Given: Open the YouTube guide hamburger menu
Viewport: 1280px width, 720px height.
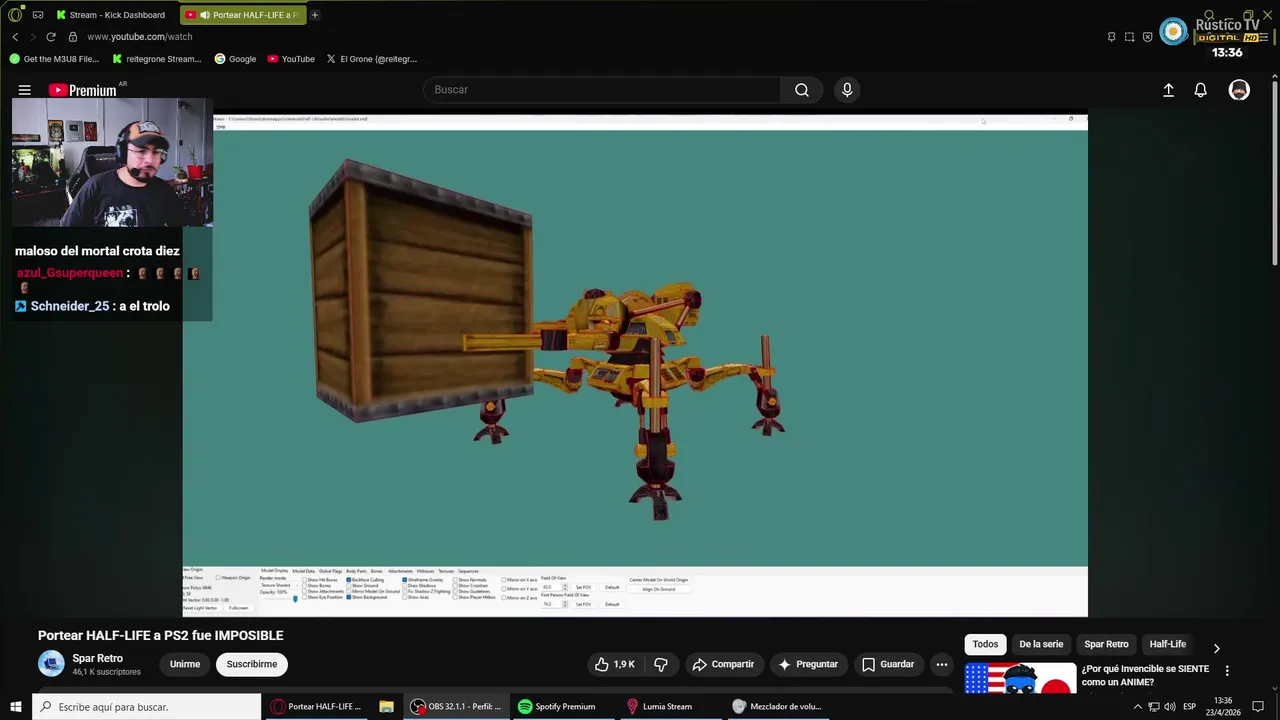Looking at the screenshot, I should click(x=24, y=90).
